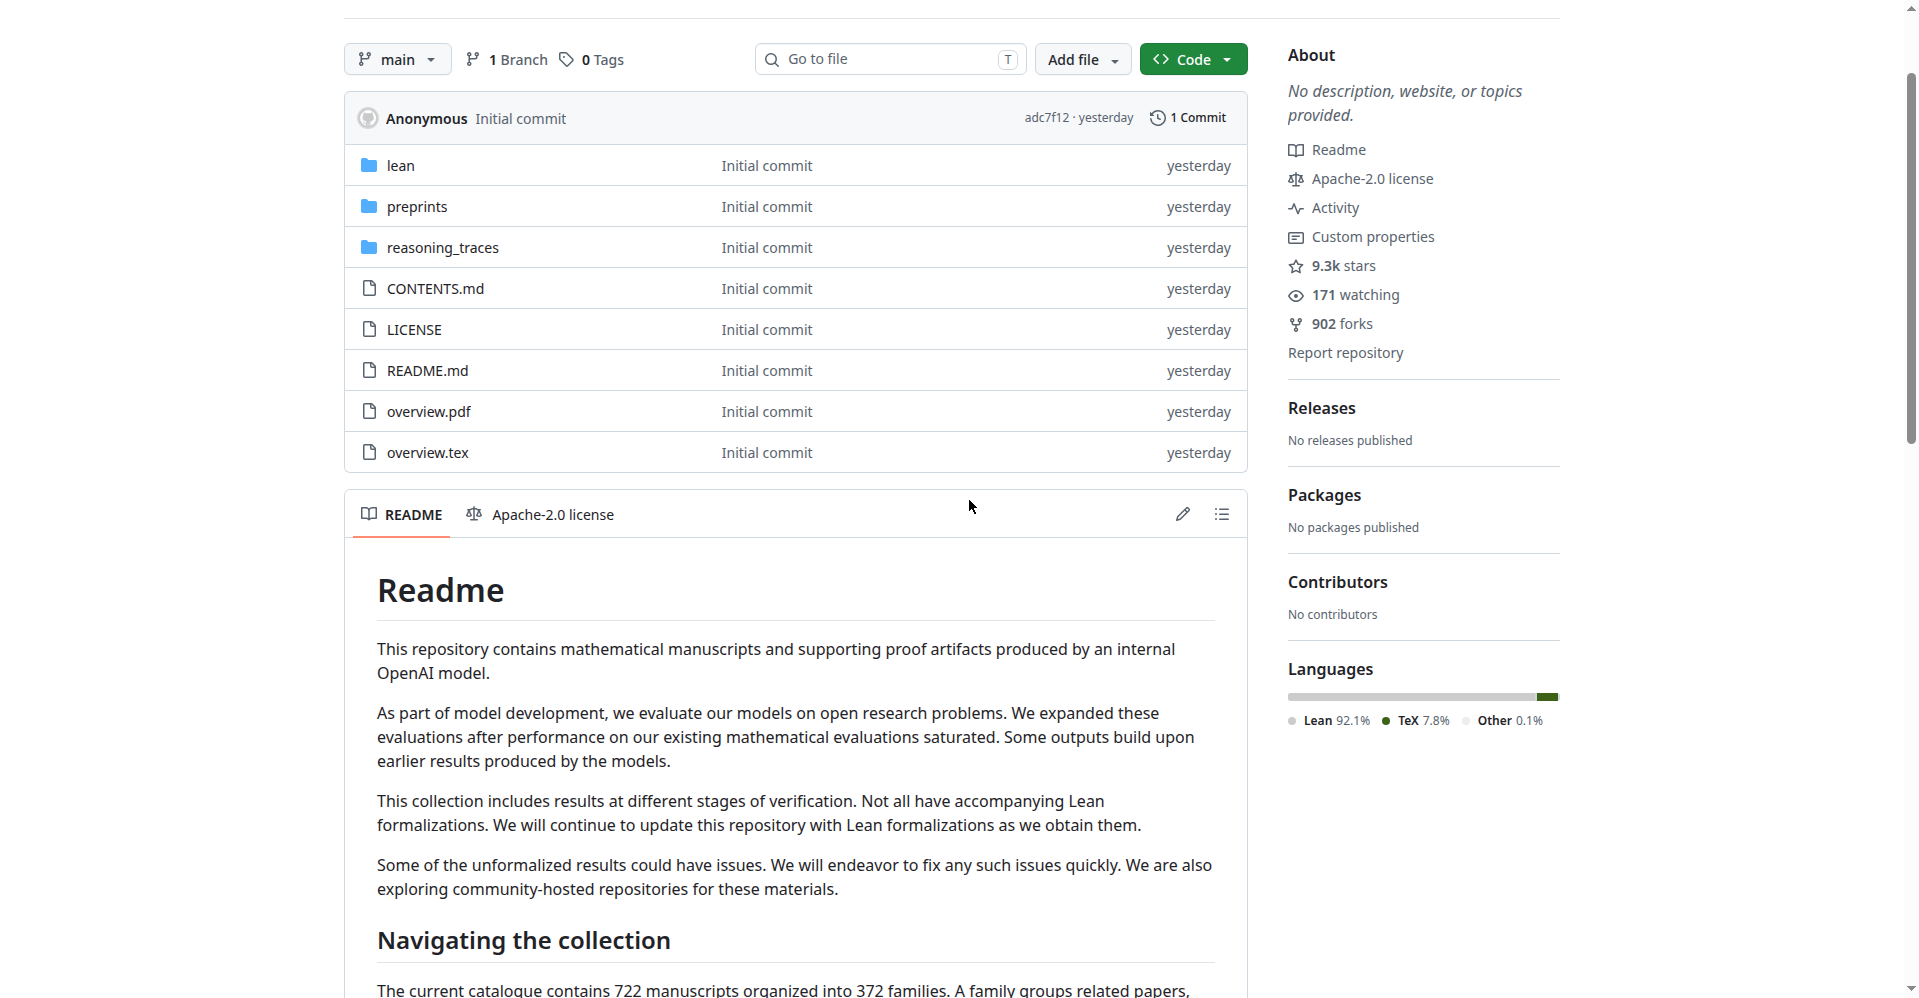Open the lean folder name

[x=401, y=166]
